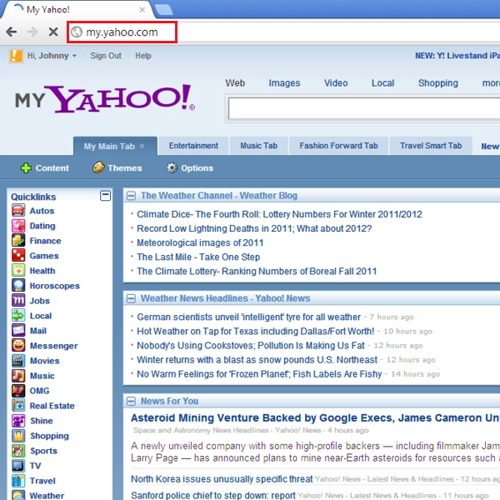Click the Yahoo exclamation avatar icon
Viewport: 500px width, 500px height.
(16, 56)
